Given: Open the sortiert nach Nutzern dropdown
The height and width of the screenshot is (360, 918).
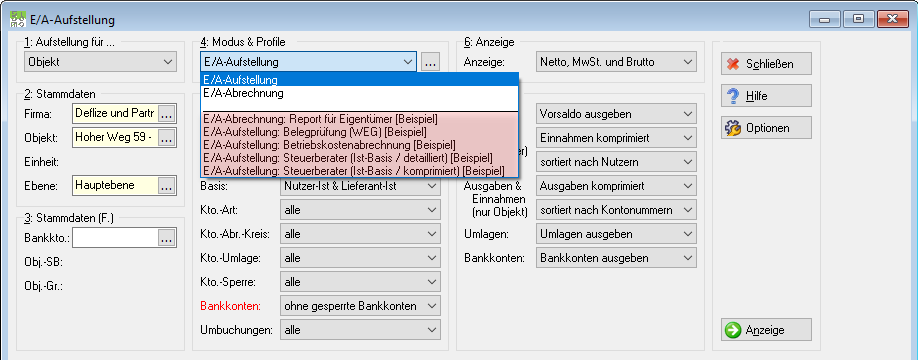Looking at the screenshot, I should tap(616, 162).
